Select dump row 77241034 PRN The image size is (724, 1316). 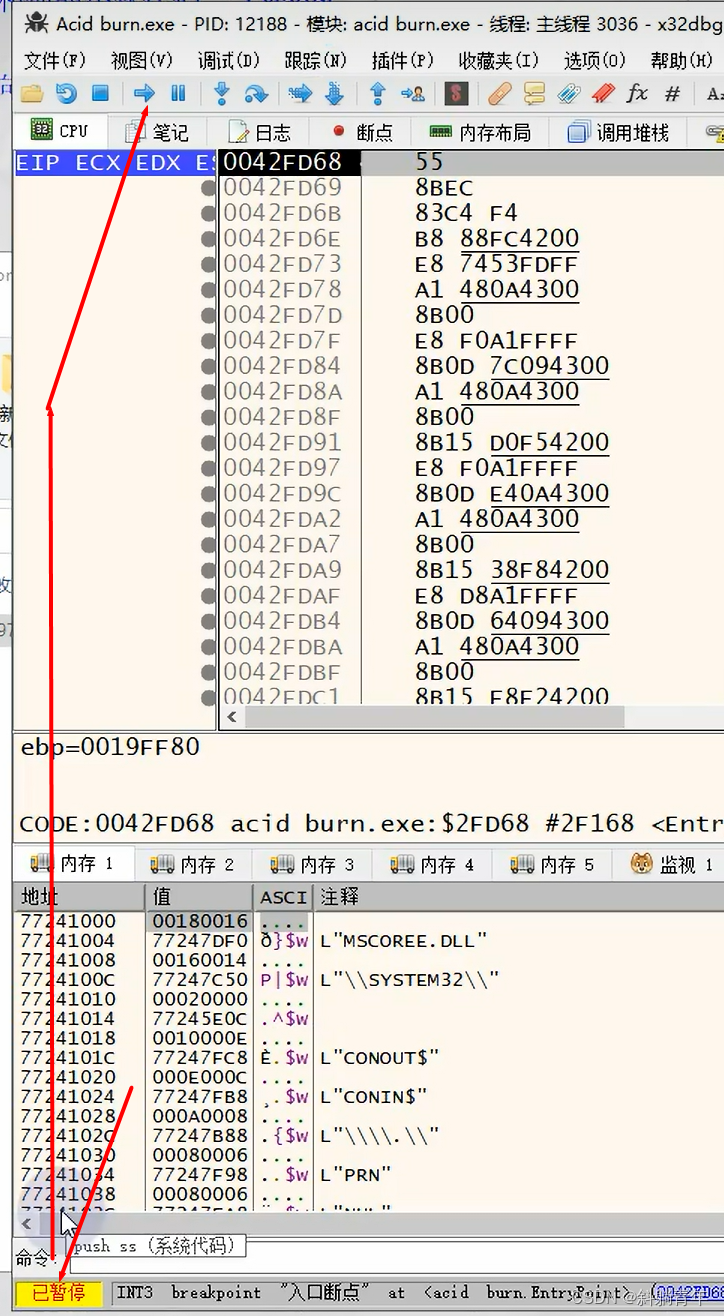tap(368, 1174)
